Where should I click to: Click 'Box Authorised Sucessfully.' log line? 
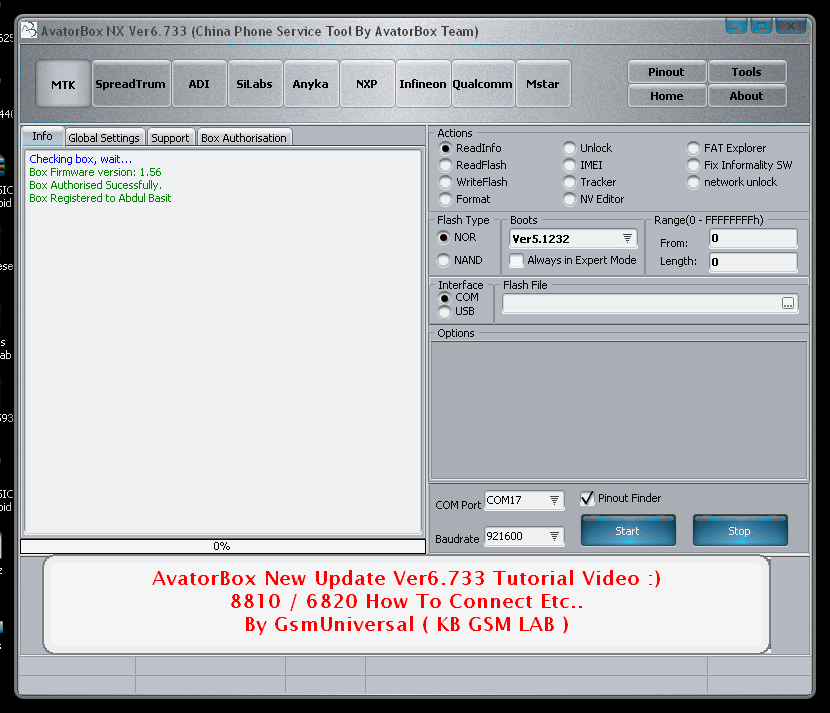click(95, 185)
